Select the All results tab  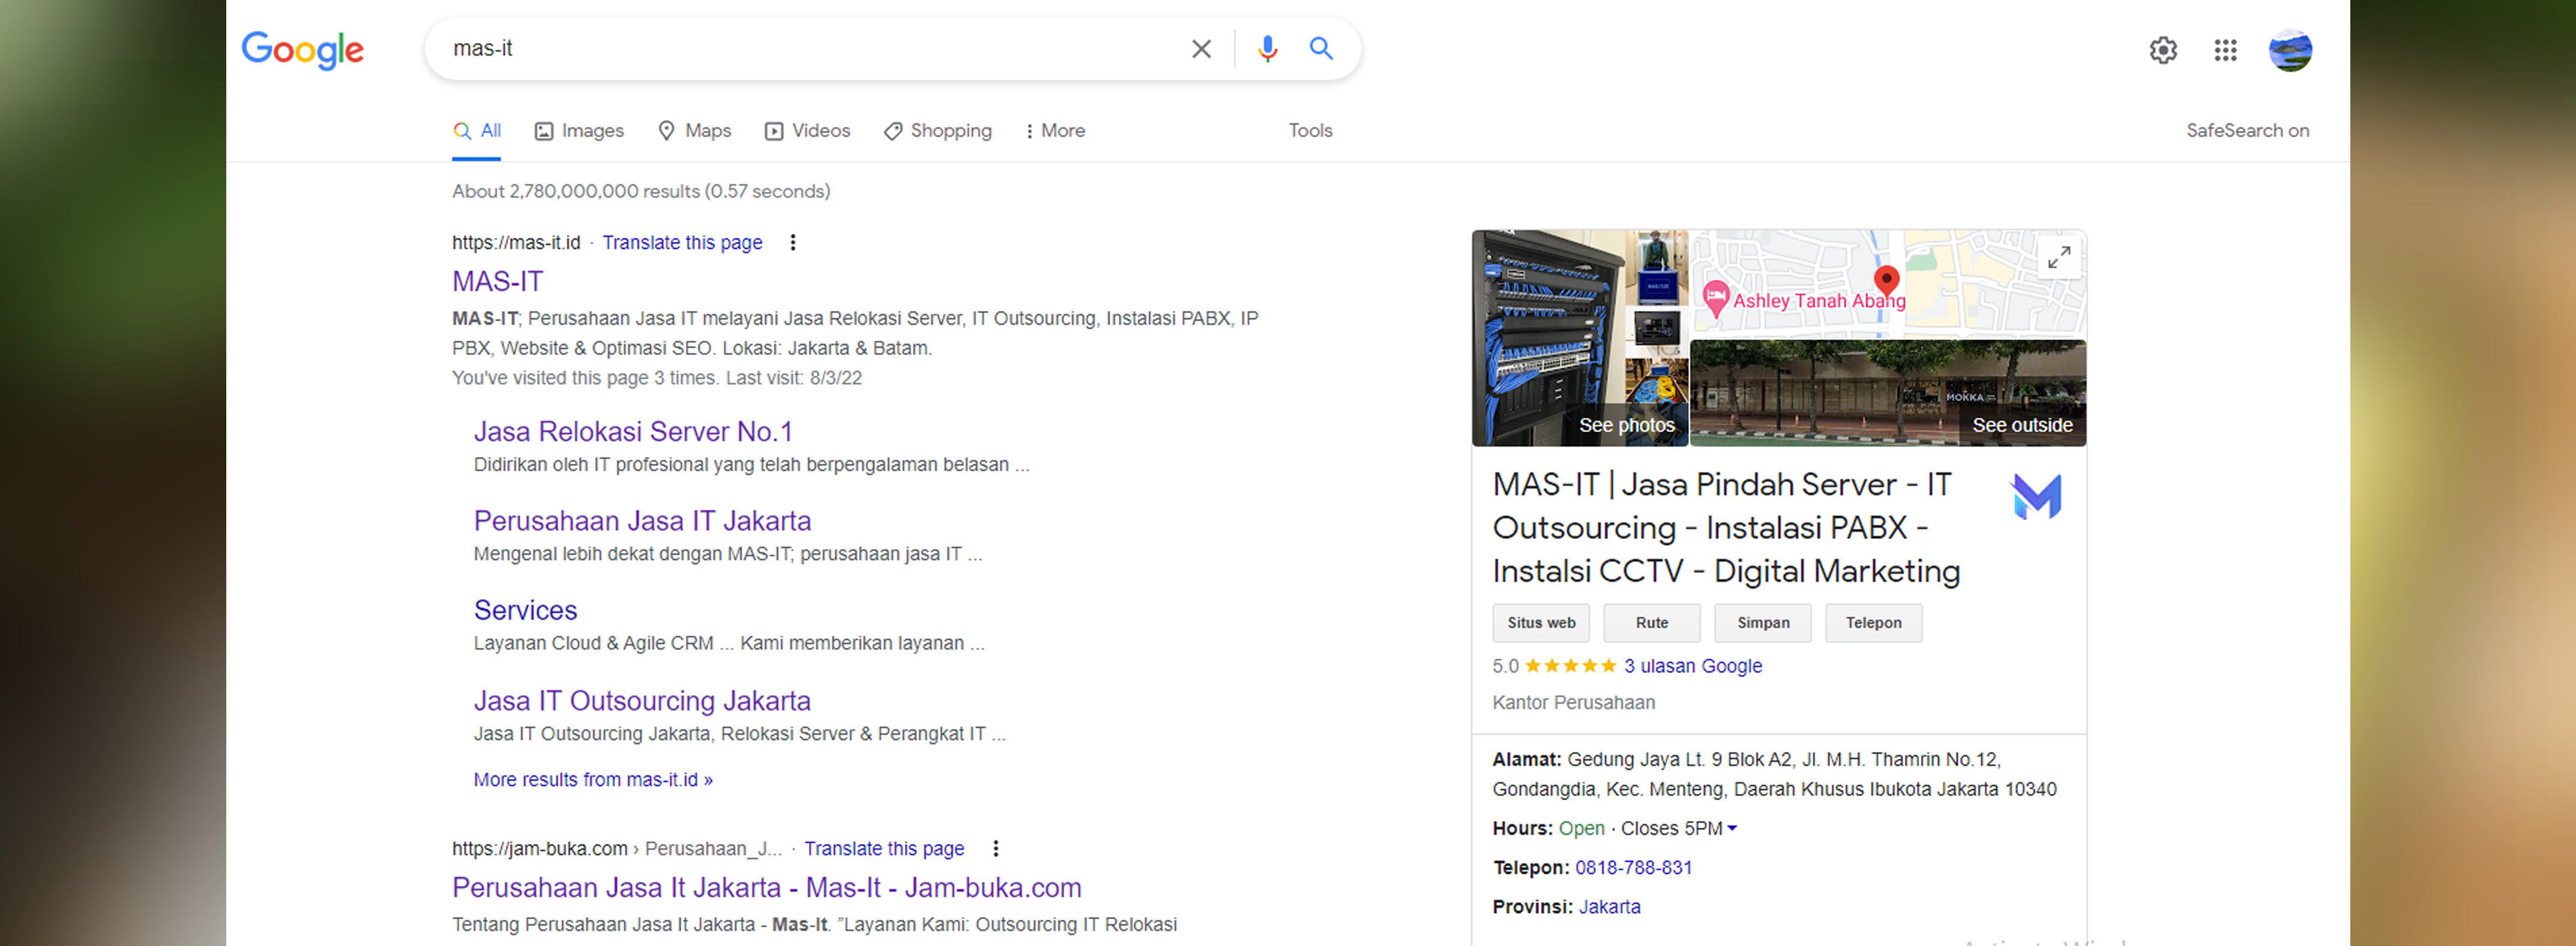[477, 131]
